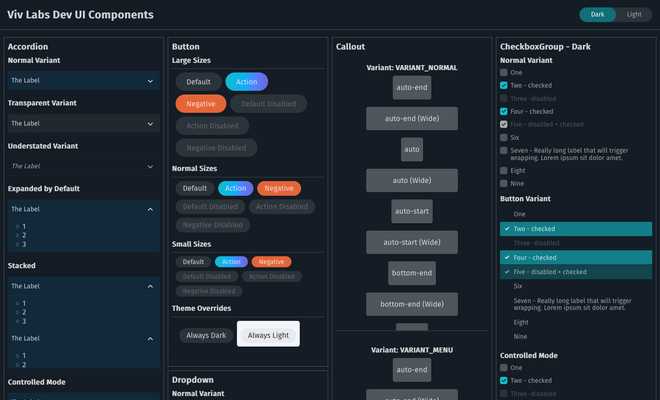The width and height of the screenshot is (660, 400).
Task: Click the small Action button
Action: tap(231, 262)
